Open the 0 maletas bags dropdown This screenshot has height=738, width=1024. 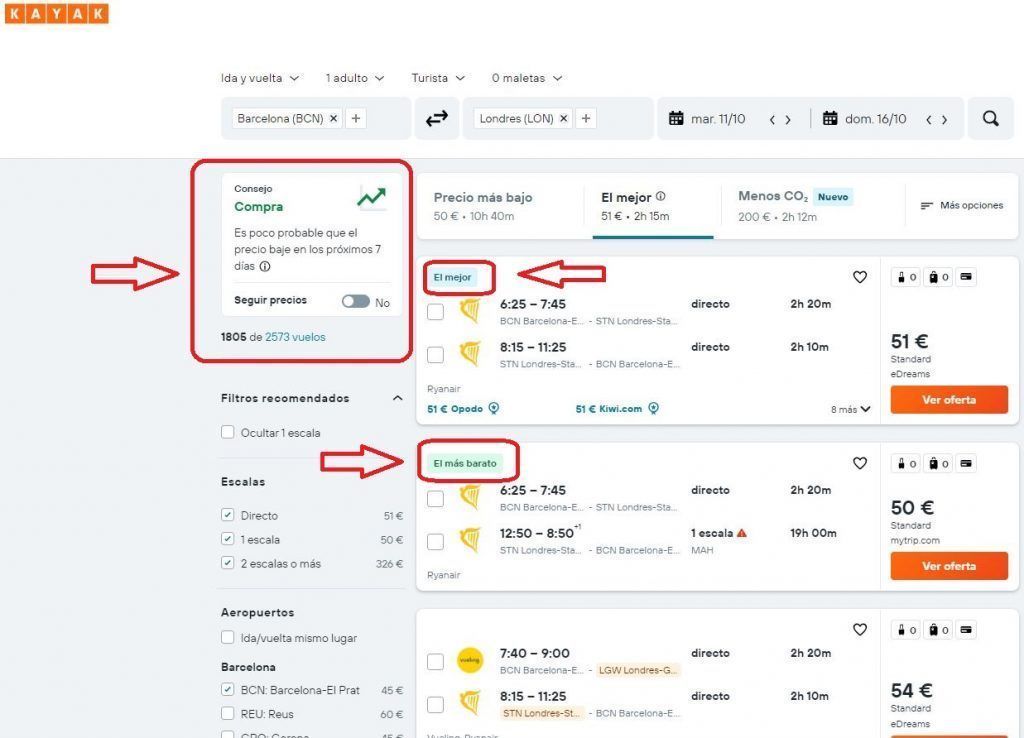click(x=527, y=78)
